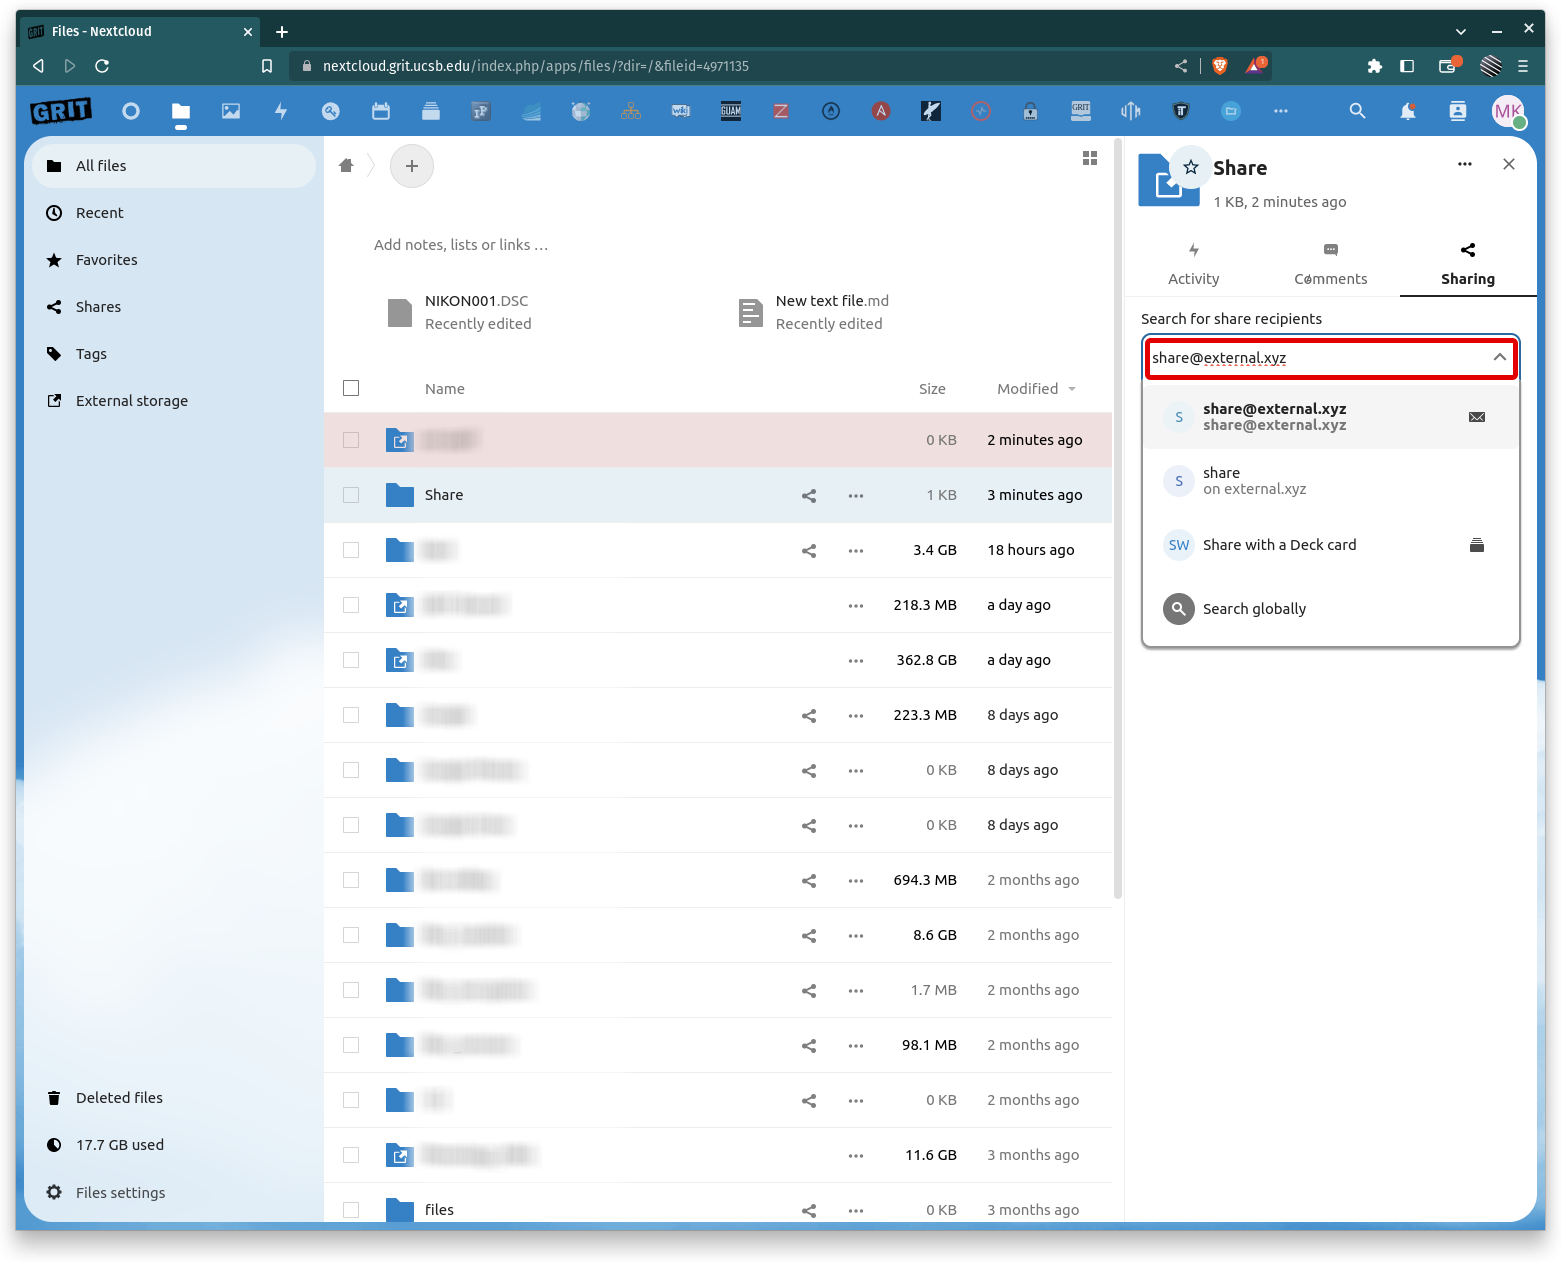The image size is (1561, 1262).
Task: Check the checkbox for the 218.3 MB folder
Action: click(x=351, y=605)
